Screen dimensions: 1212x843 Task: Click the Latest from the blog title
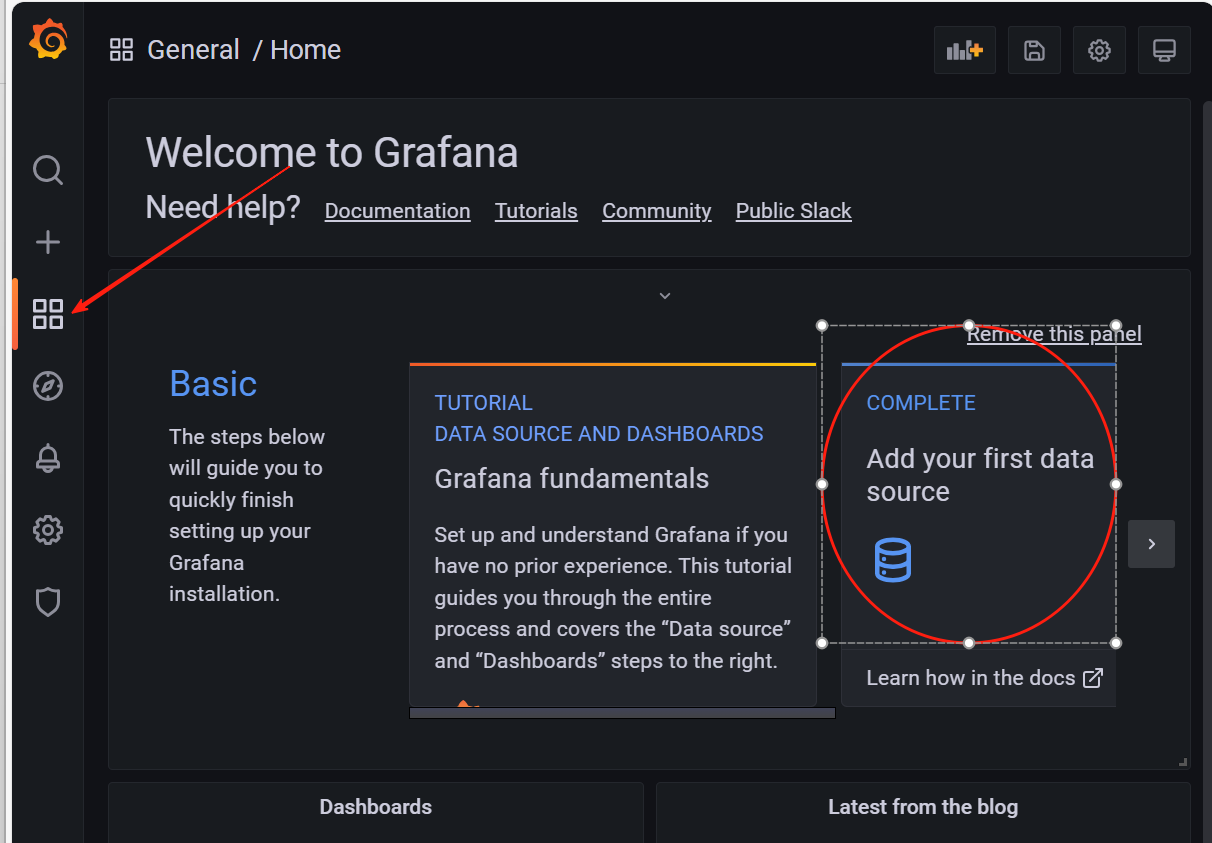pos(923,807)
